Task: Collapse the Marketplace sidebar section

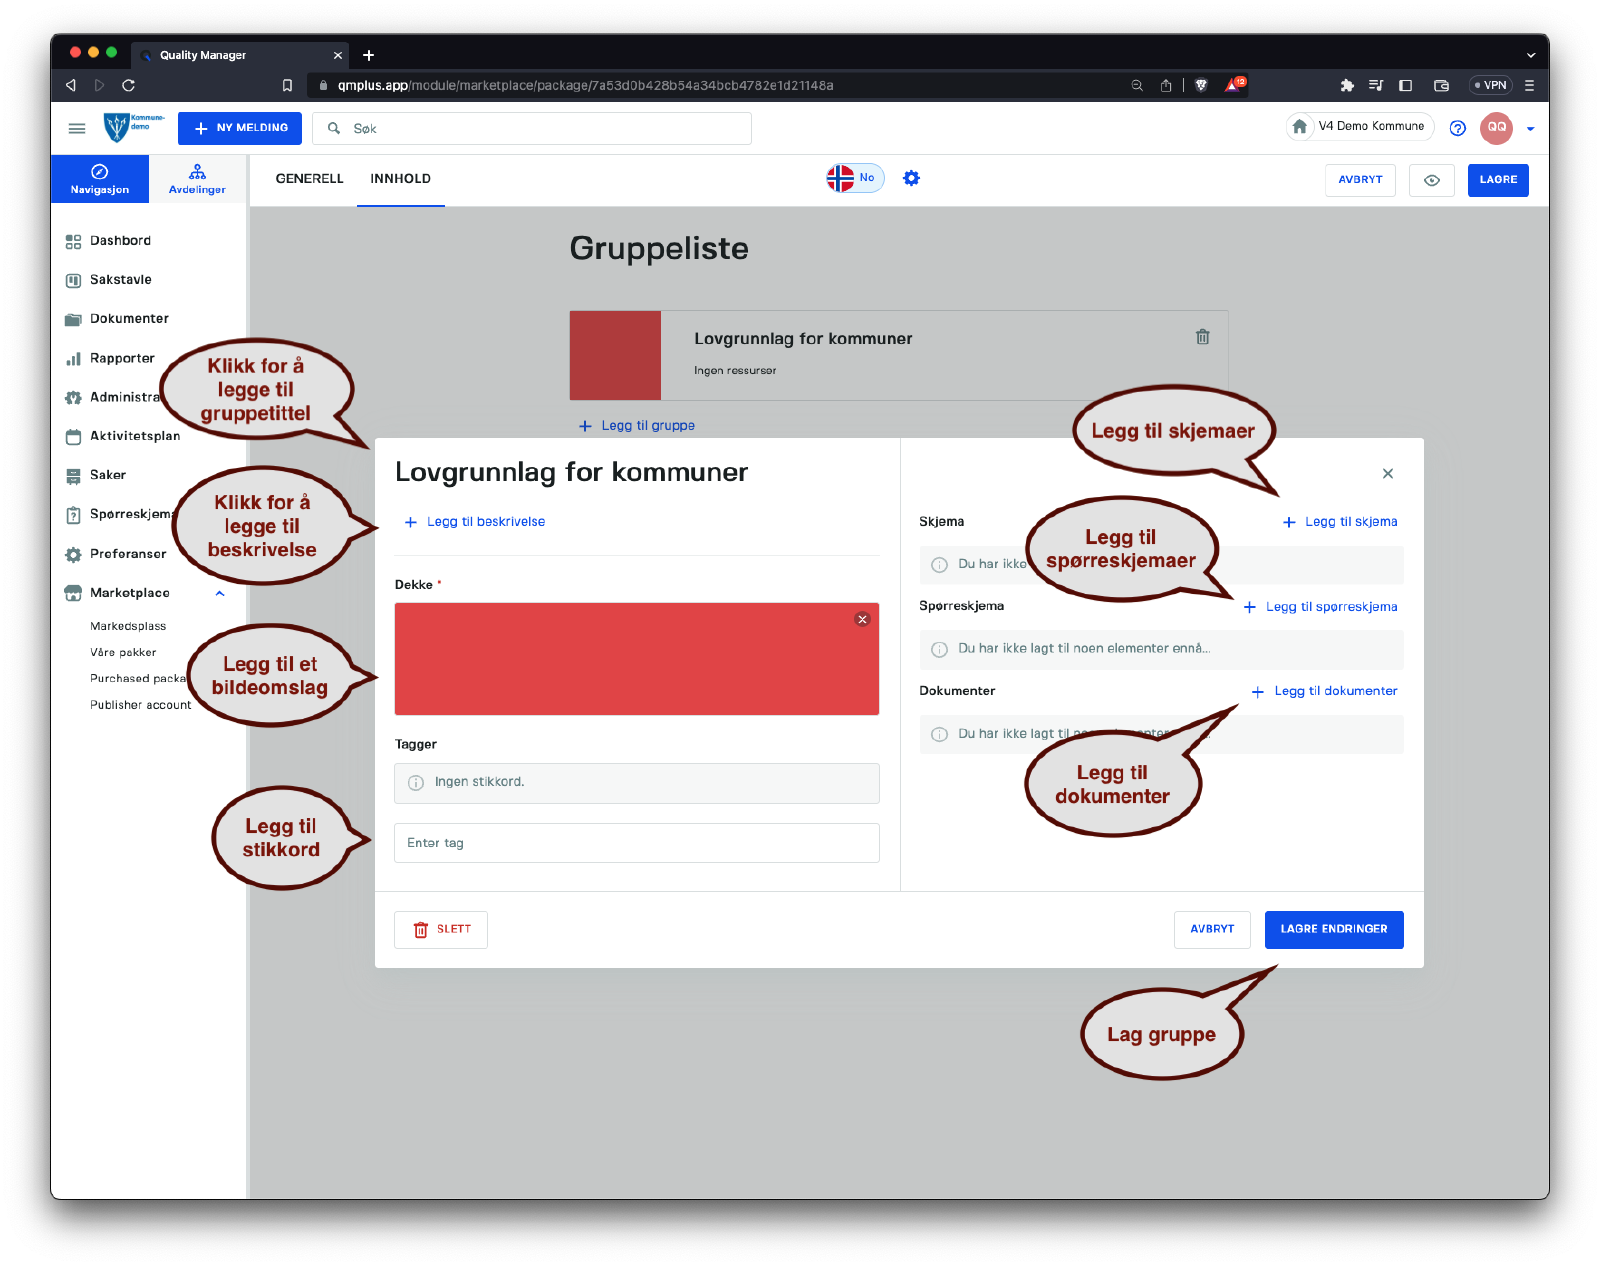Action: coord(220,593)
